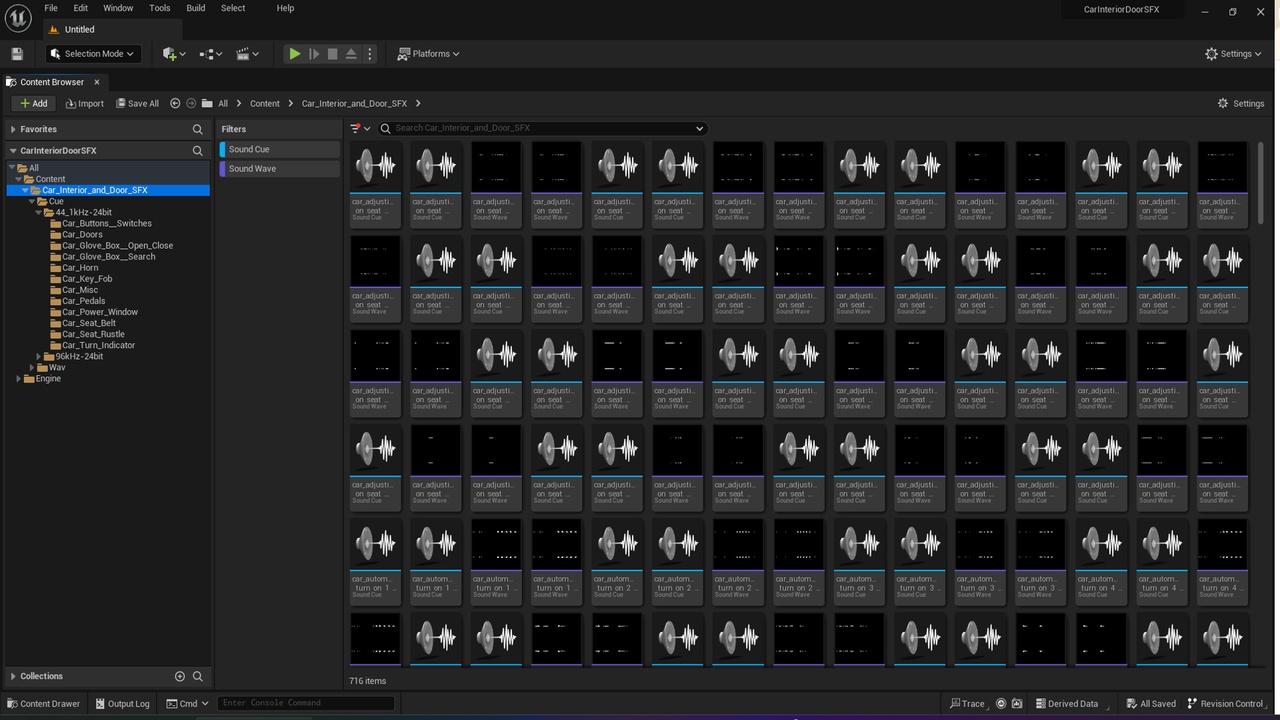Select the Content folder in the tree
The image size is (1280, 720).
tap(50, 179)
